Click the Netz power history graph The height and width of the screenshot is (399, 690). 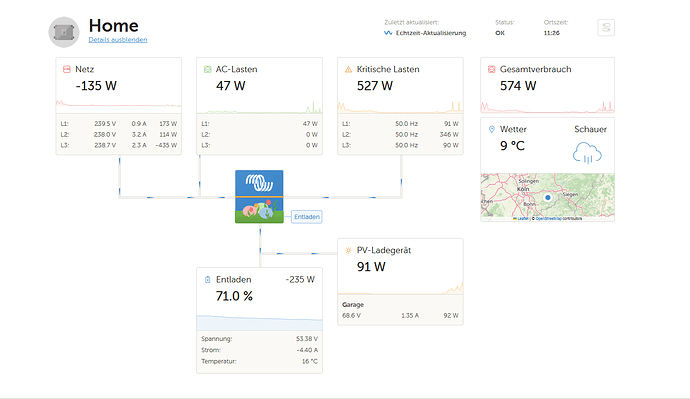coord(118,105)
